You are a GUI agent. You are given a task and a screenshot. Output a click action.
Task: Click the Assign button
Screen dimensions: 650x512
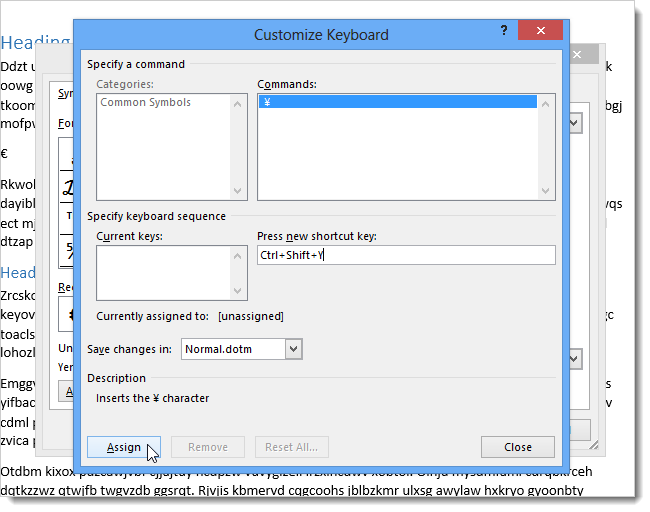124,447
